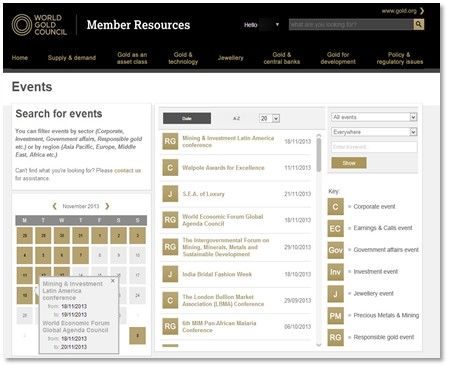
Task: Open the Hello user dropdown arrow
Action: coord(277,25)
